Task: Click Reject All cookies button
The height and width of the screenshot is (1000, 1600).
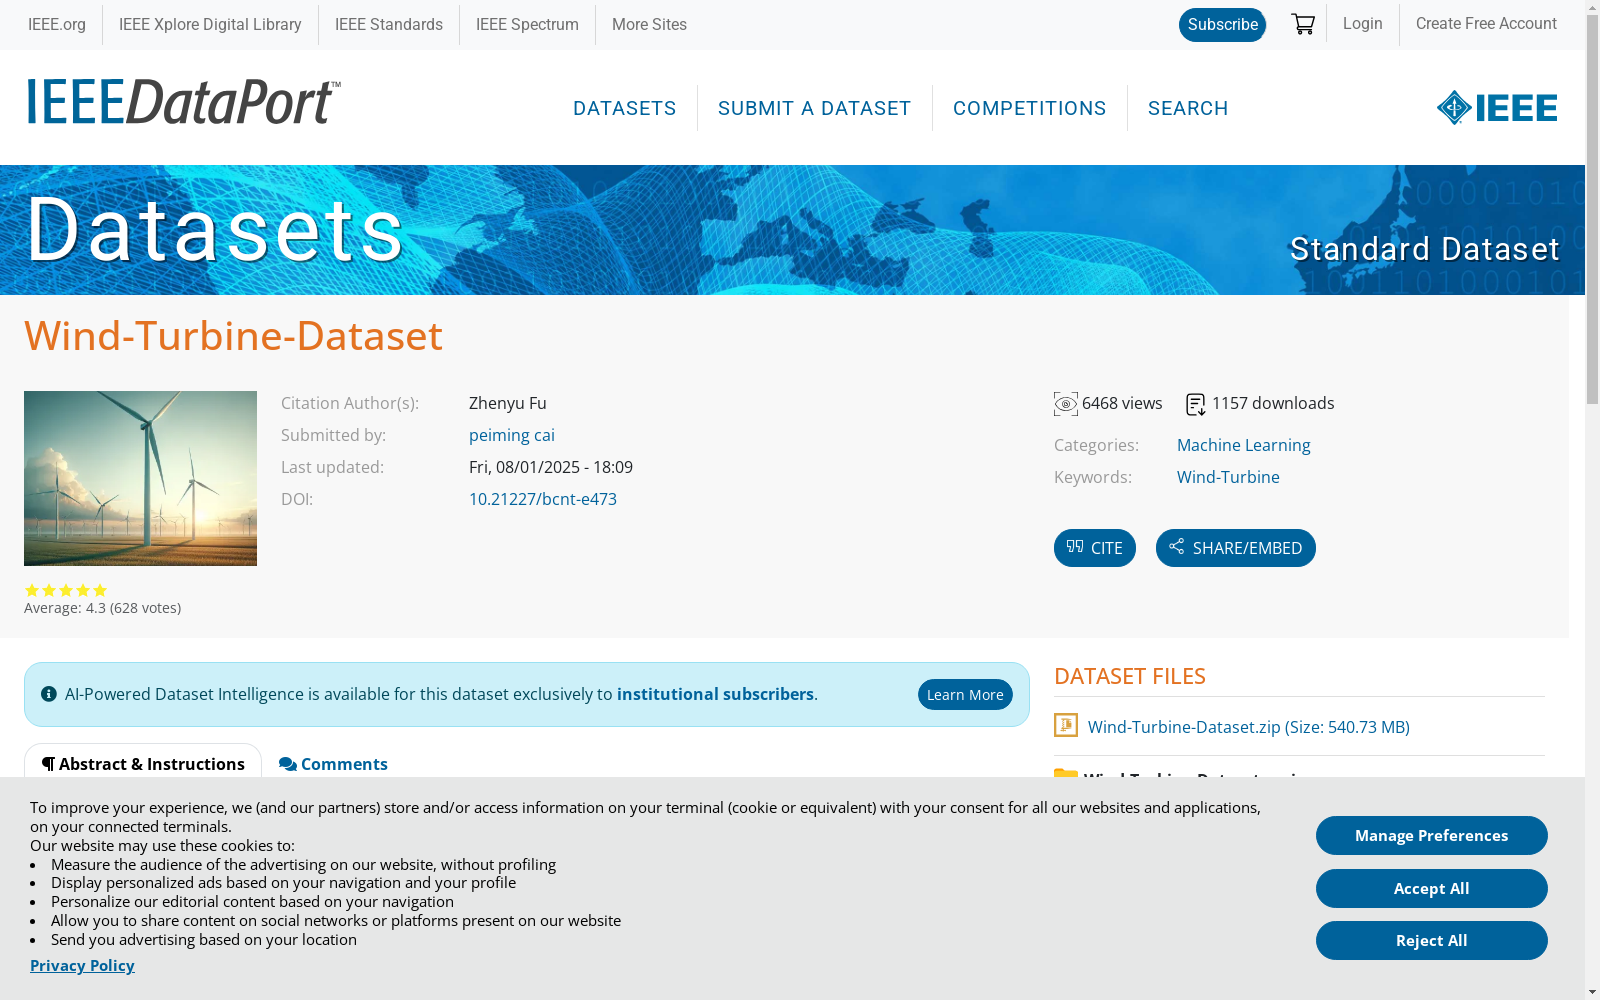Action: pos(1432,941)
